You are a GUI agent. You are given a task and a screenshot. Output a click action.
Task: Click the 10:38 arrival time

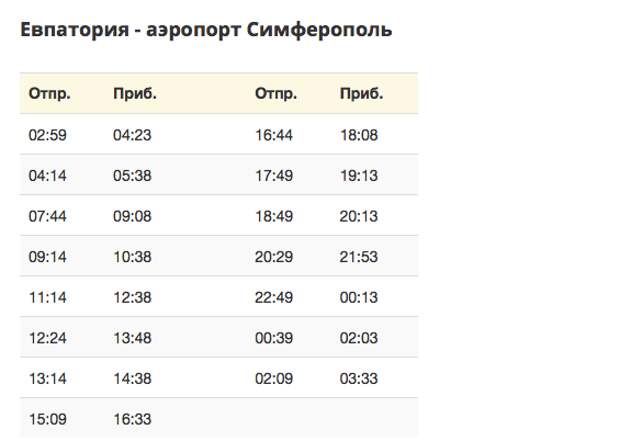click(x=132, y=256)
